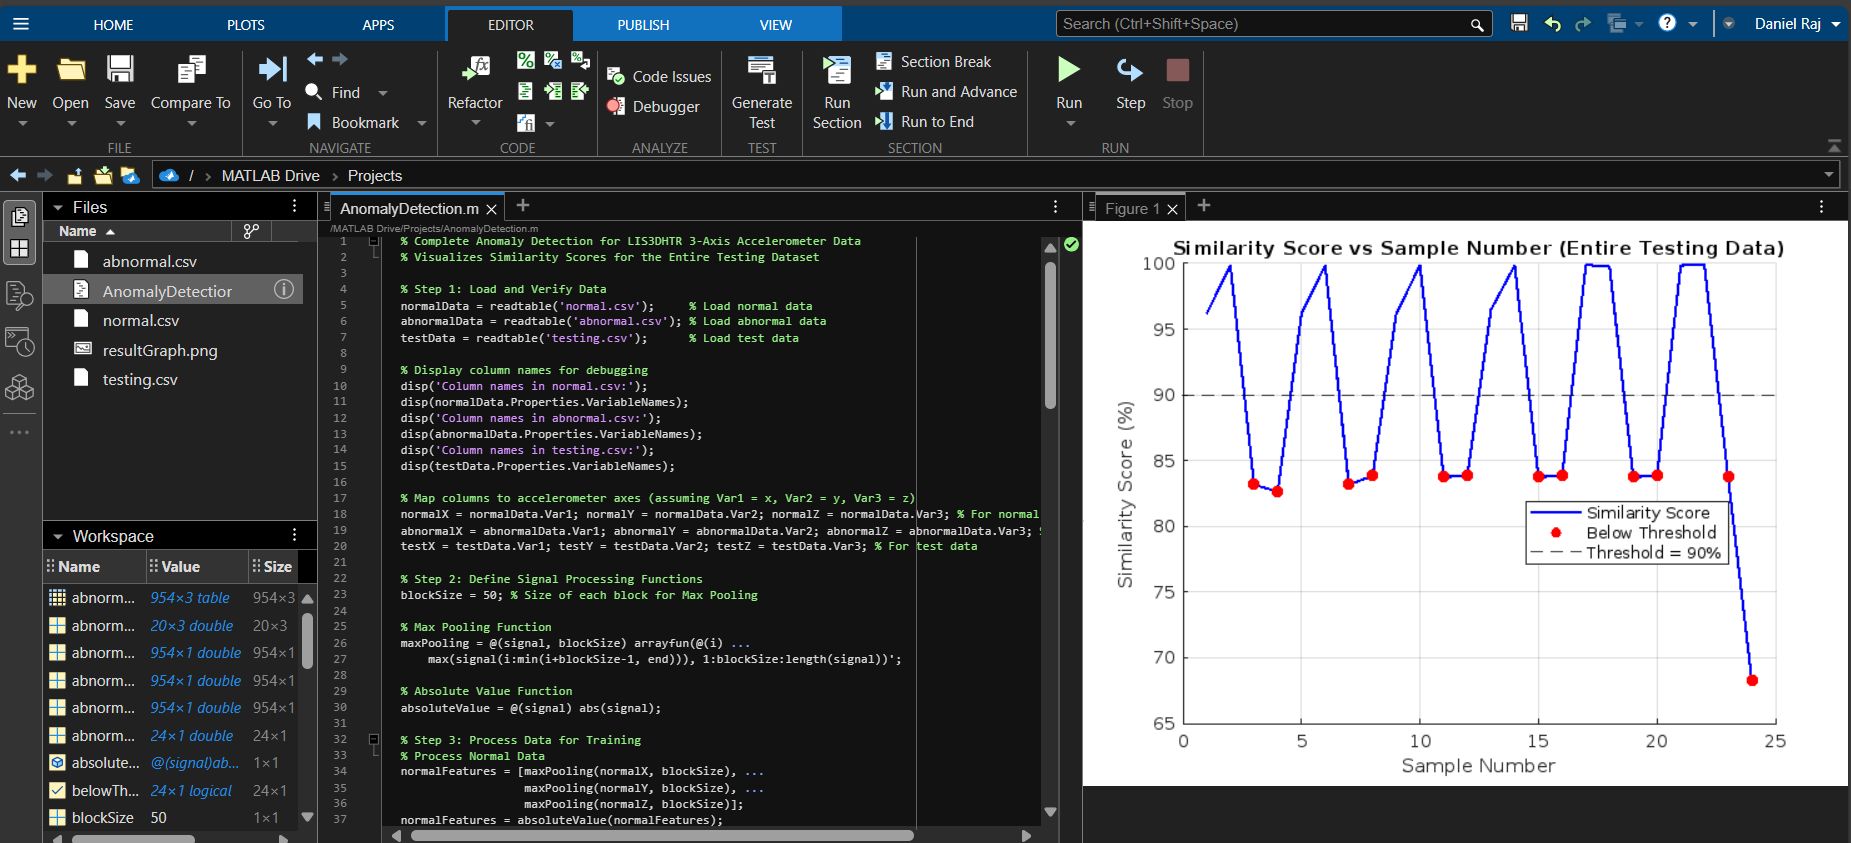Click Generate Test icon
The image size is (1851, 843).
(762, 69)
